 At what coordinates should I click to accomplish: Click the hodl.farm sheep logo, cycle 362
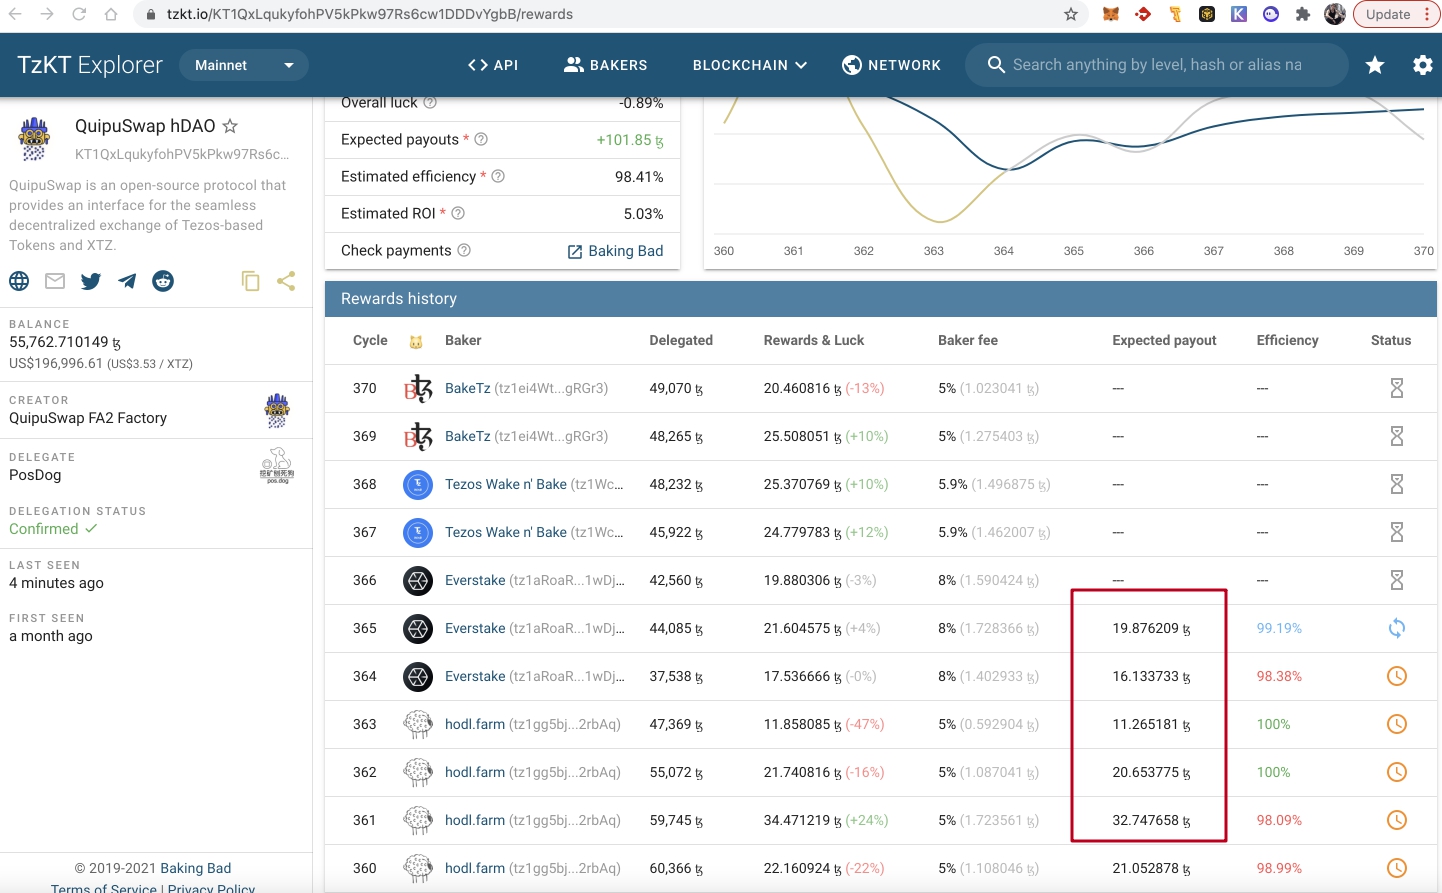(x=418, y=772)
